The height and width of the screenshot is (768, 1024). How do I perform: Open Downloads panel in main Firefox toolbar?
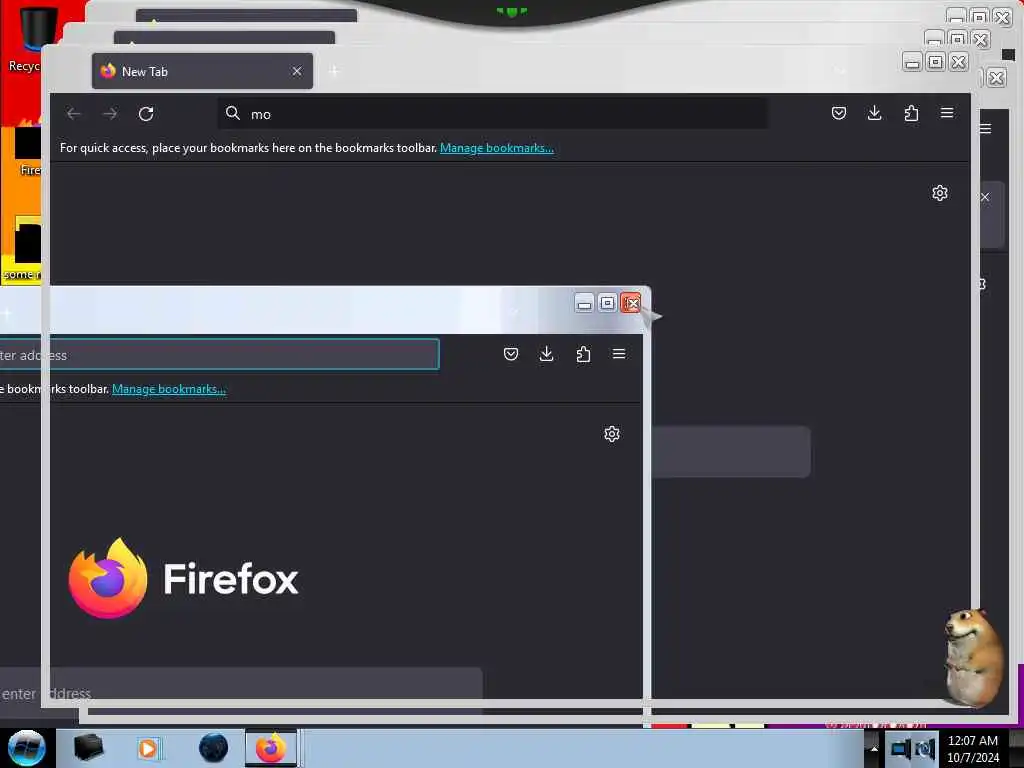coord(874,113)
